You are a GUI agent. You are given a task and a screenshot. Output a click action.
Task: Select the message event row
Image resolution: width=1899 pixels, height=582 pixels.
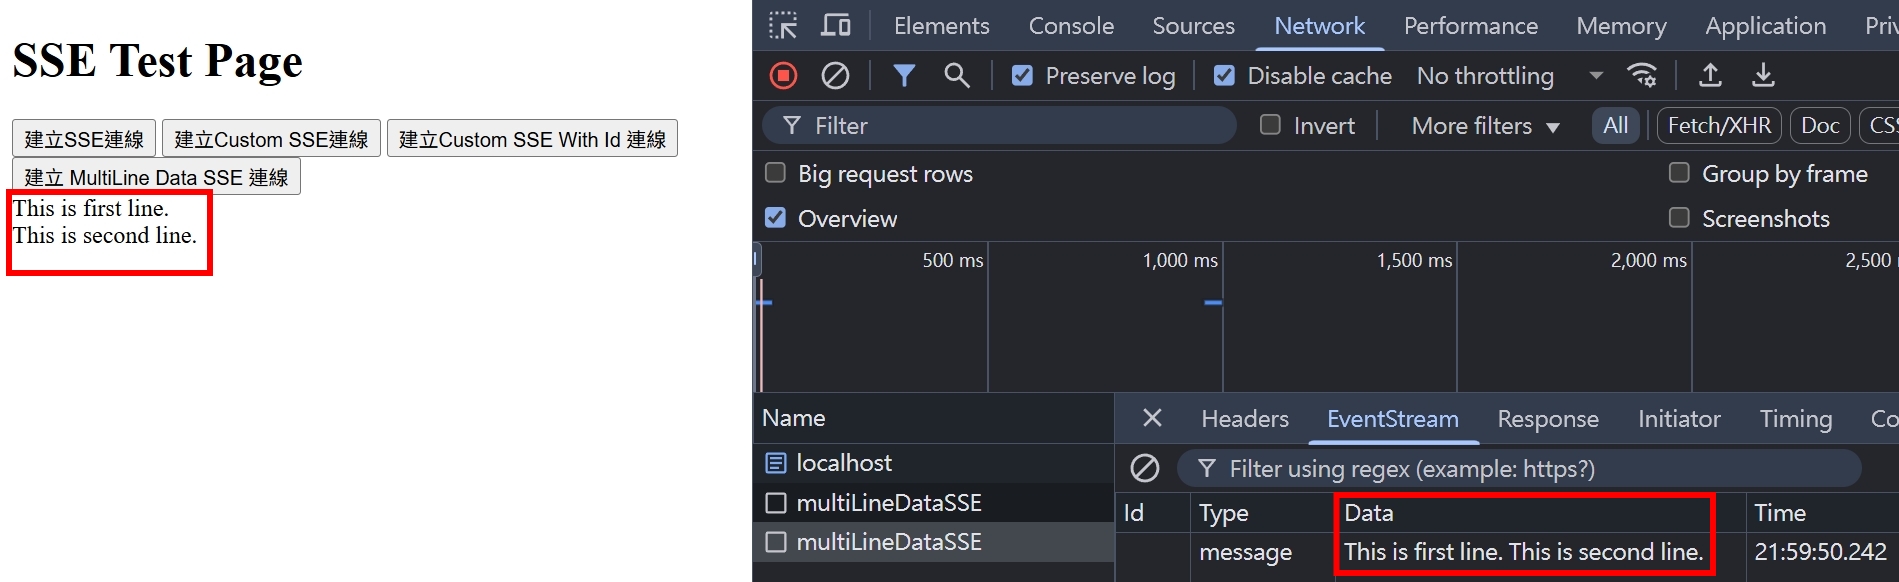1507,552
